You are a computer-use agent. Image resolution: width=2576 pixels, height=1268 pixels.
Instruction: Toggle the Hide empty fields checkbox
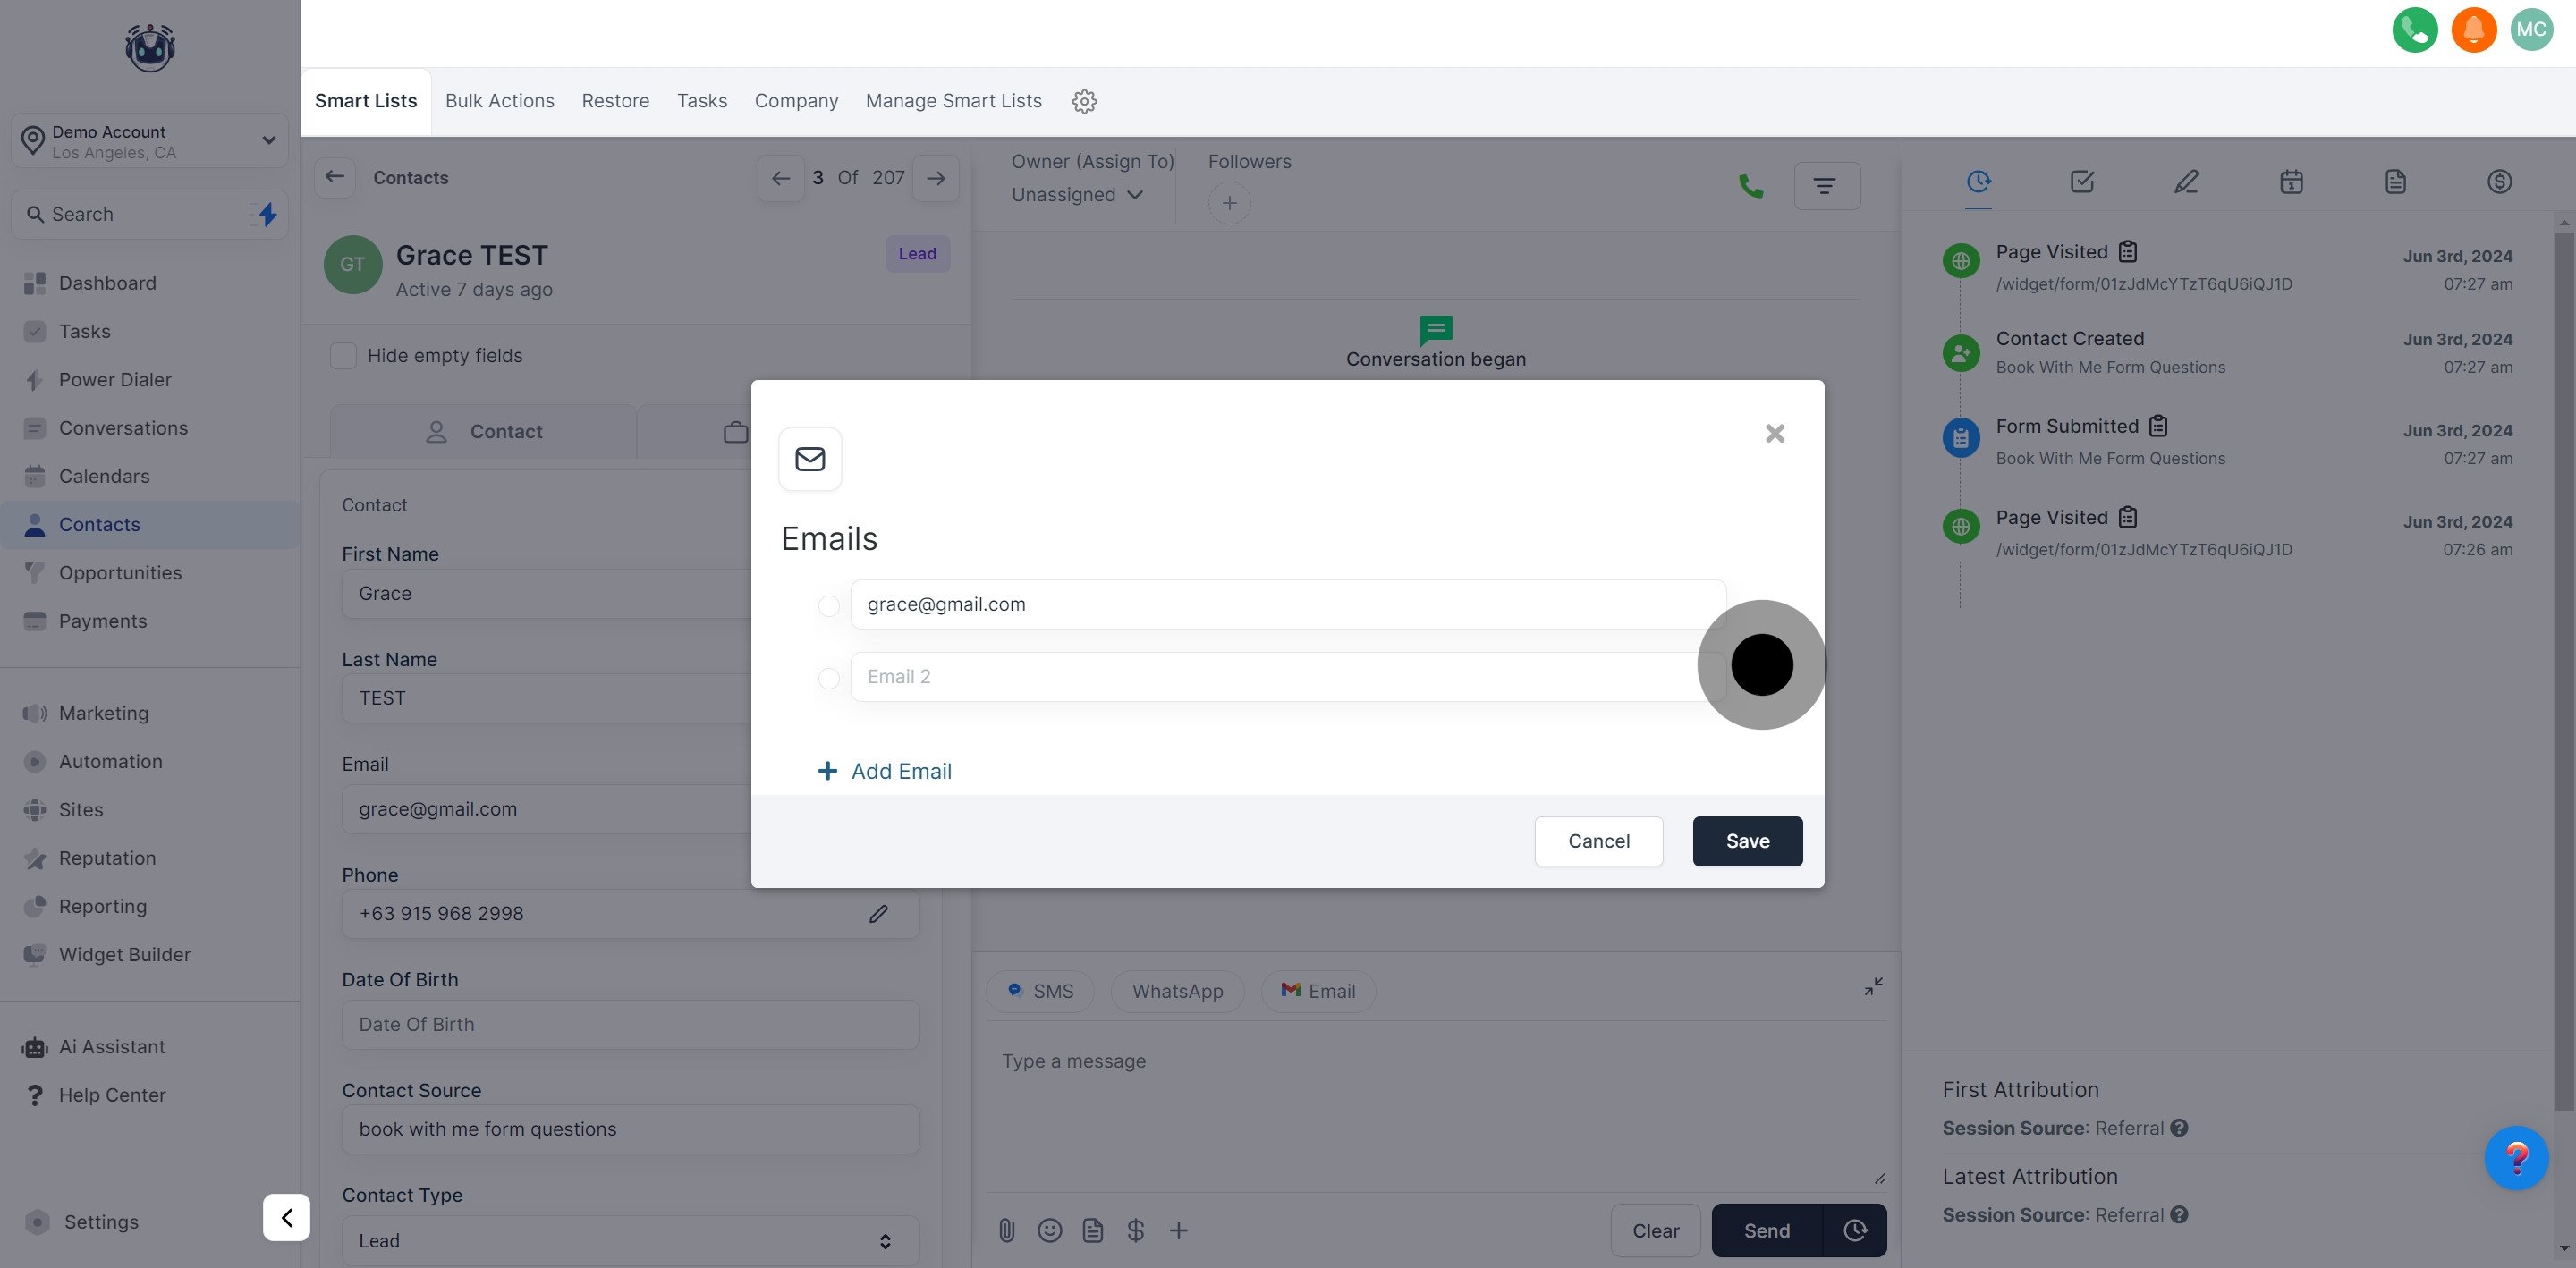tap(343, 356)
